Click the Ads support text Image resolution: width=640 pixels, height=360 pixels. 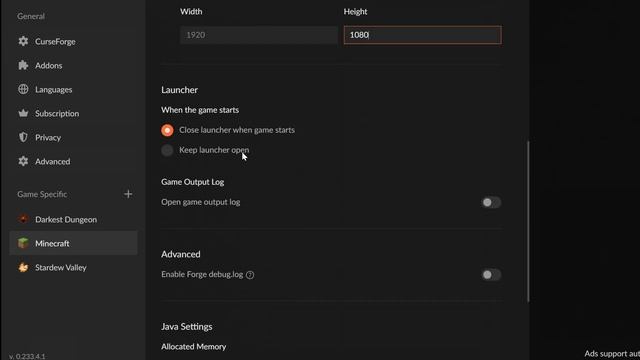tap(612, 354)
